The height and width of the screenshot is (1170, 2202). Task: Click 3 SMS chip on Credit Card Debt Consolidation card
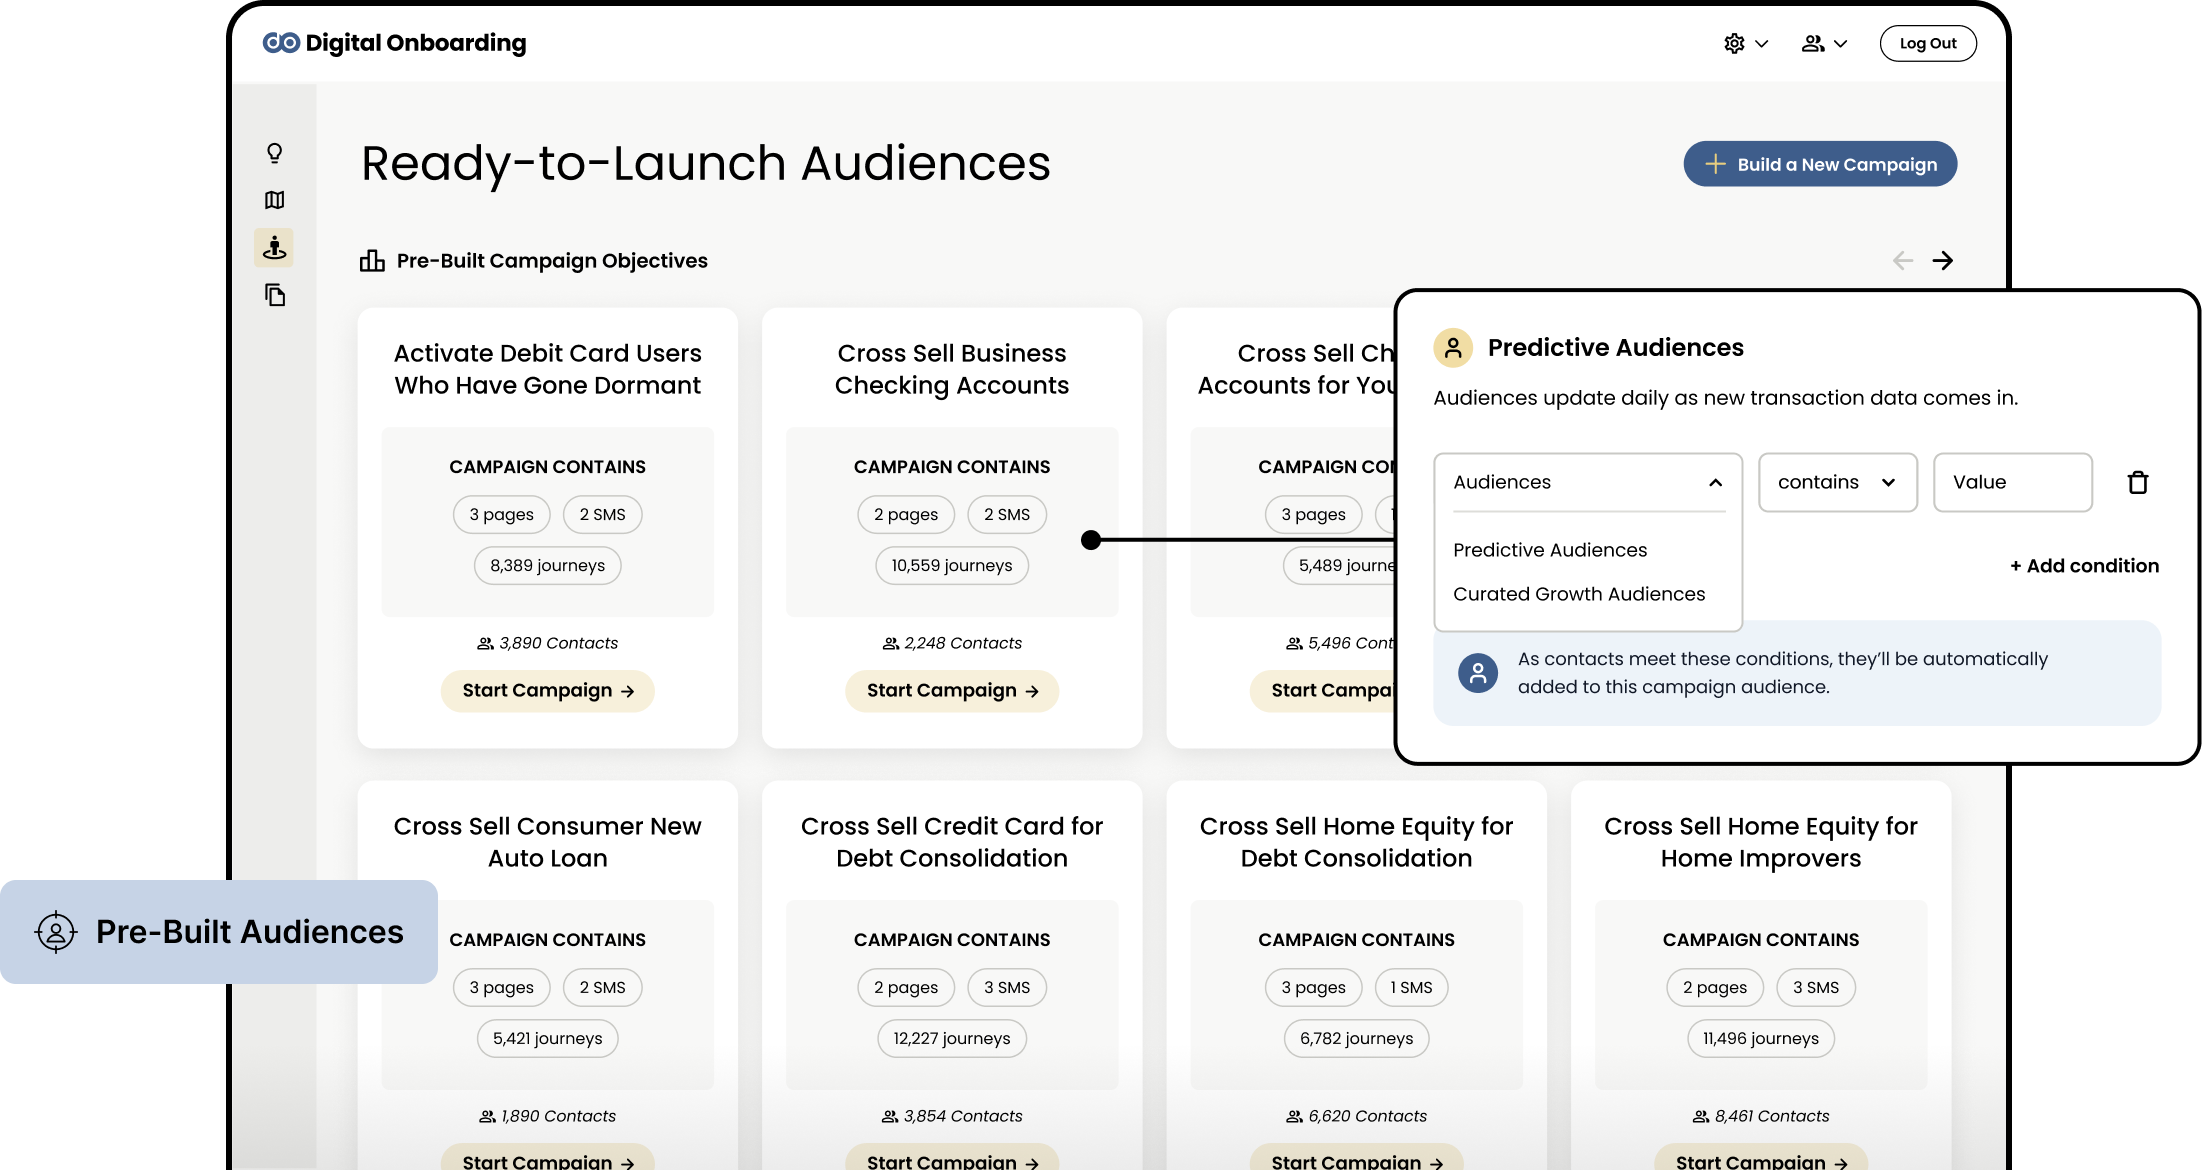[1006, 988]
